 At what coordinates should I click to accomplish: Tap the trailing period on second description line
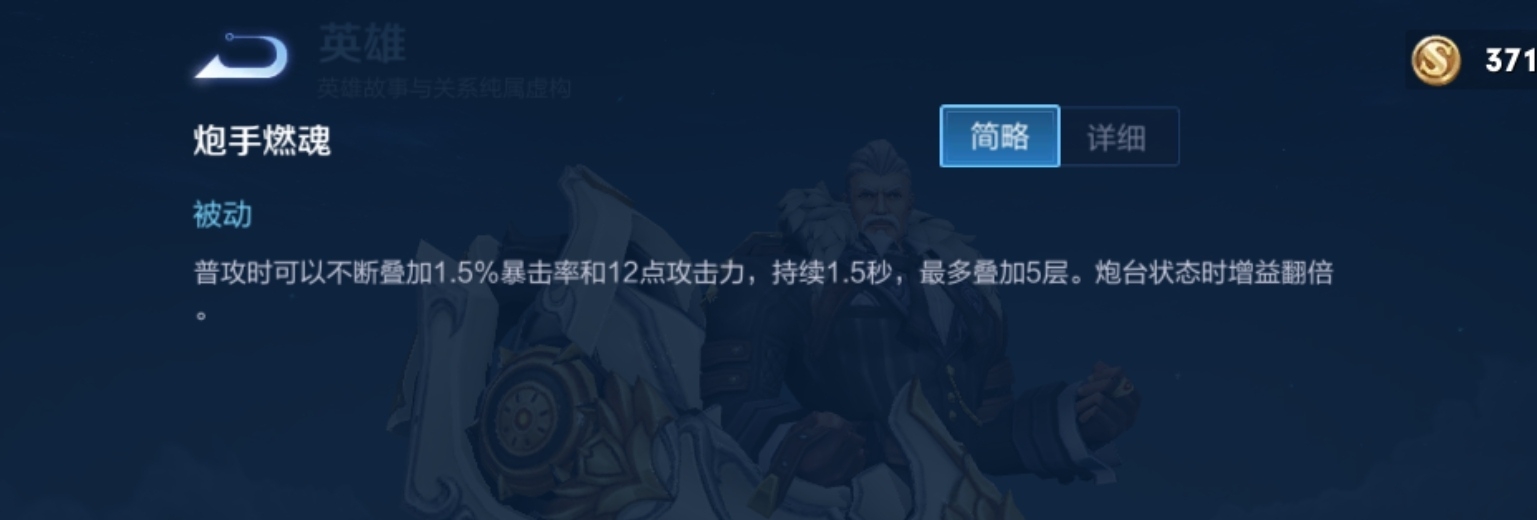(201, 315)
